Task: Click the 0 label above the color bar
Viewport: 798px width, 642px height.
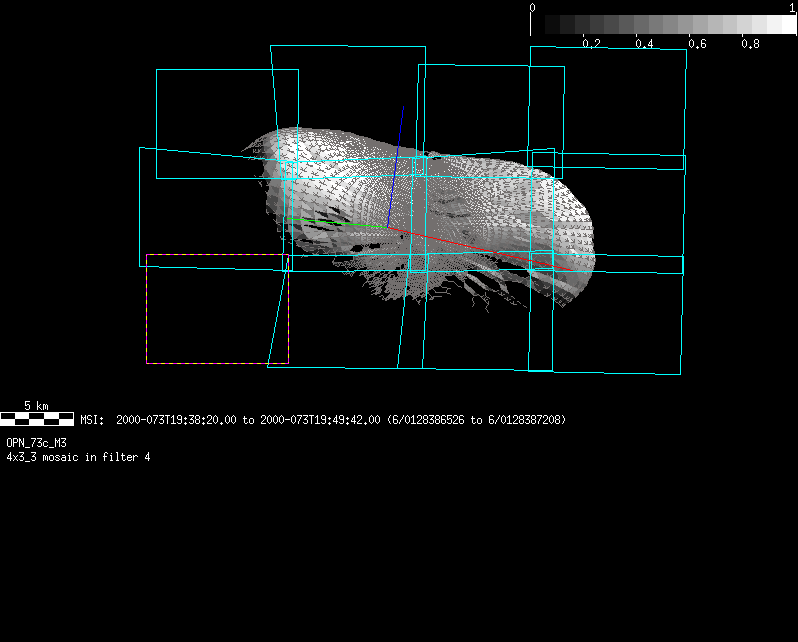Action: coord(532,8)
